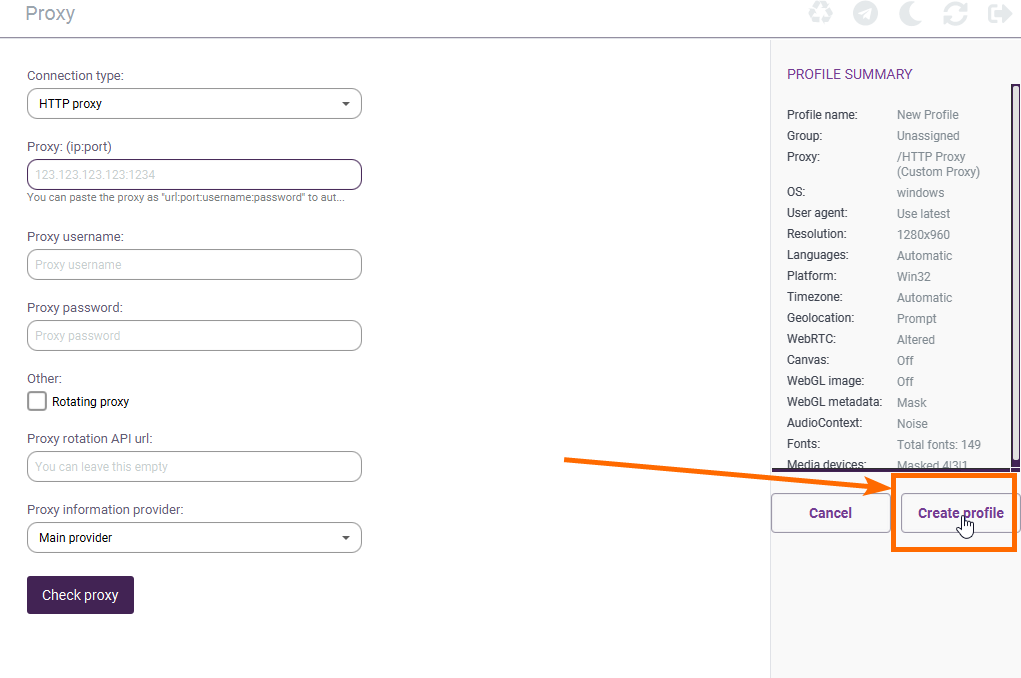This screenshot has width=1021, height=678.
Task: Focus the Proxy username field
Action: pos(194,265)
